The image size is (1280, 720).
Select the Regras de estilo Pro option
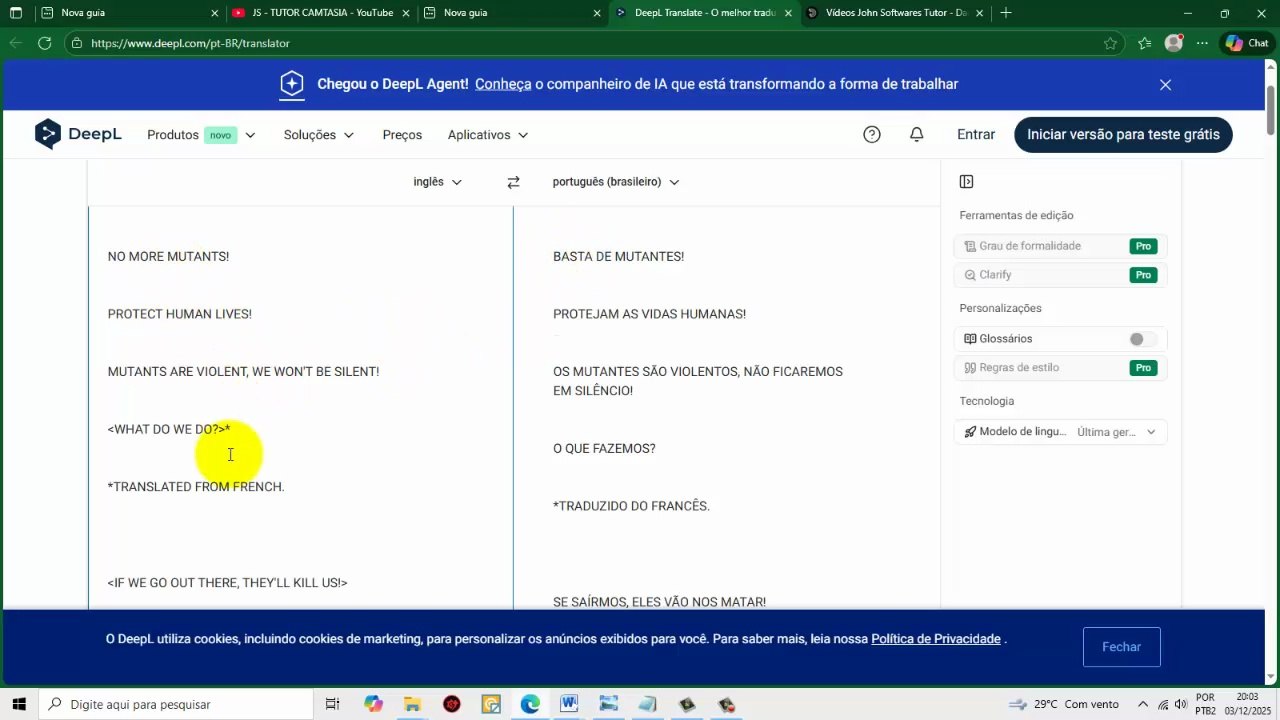point(1060,368)
